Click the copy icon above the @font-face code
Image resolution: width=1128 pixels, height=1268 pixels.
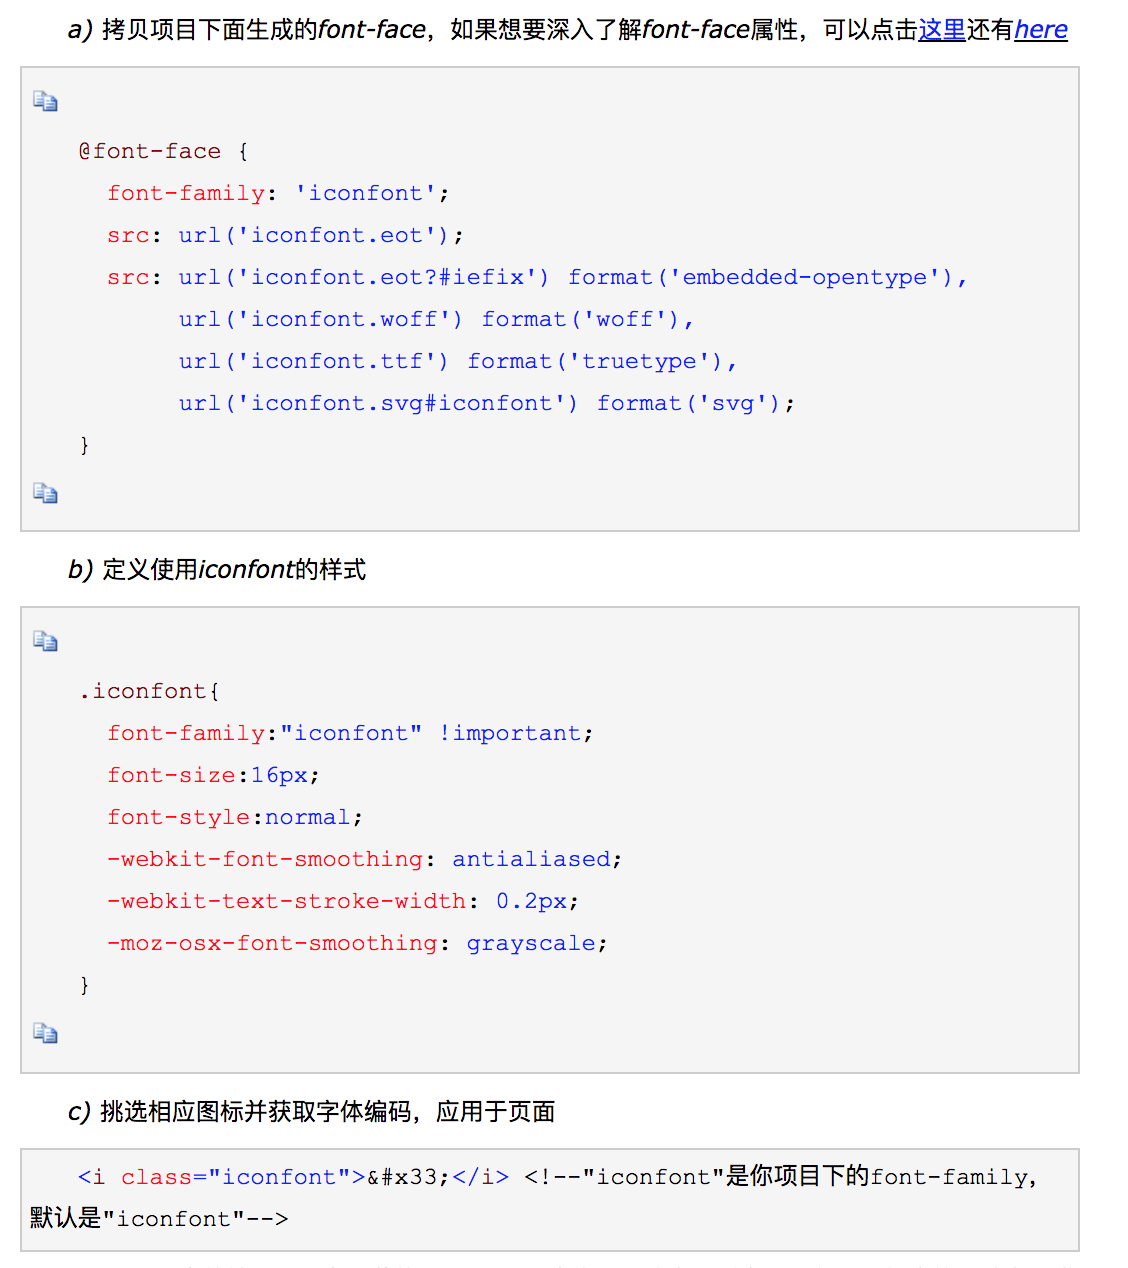point(45,101)
